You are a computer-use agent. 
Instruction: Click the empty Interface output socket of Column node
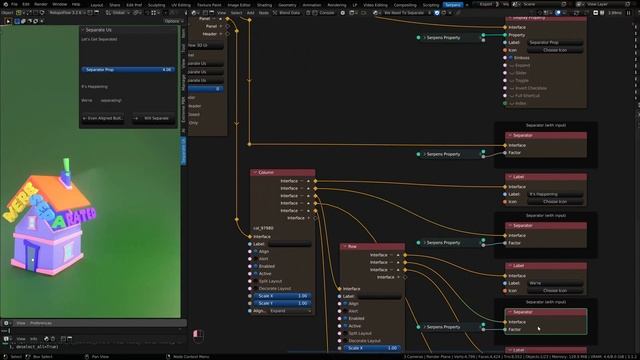pyautogui.click(x=315, y=218)
